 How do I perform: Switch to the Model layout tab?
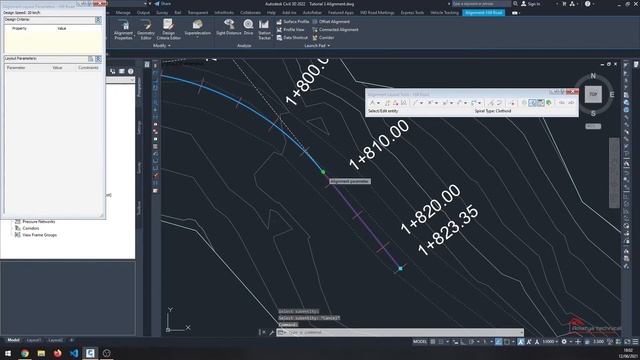click(13, 340)
